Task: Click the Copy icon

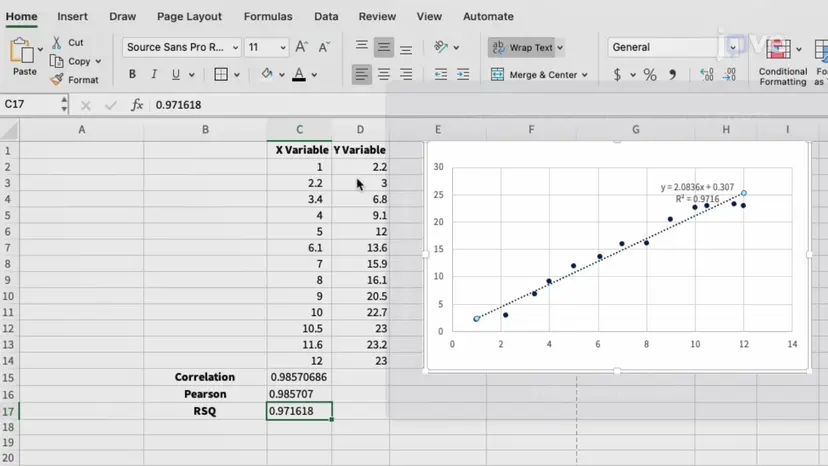Action: (57, 61)
